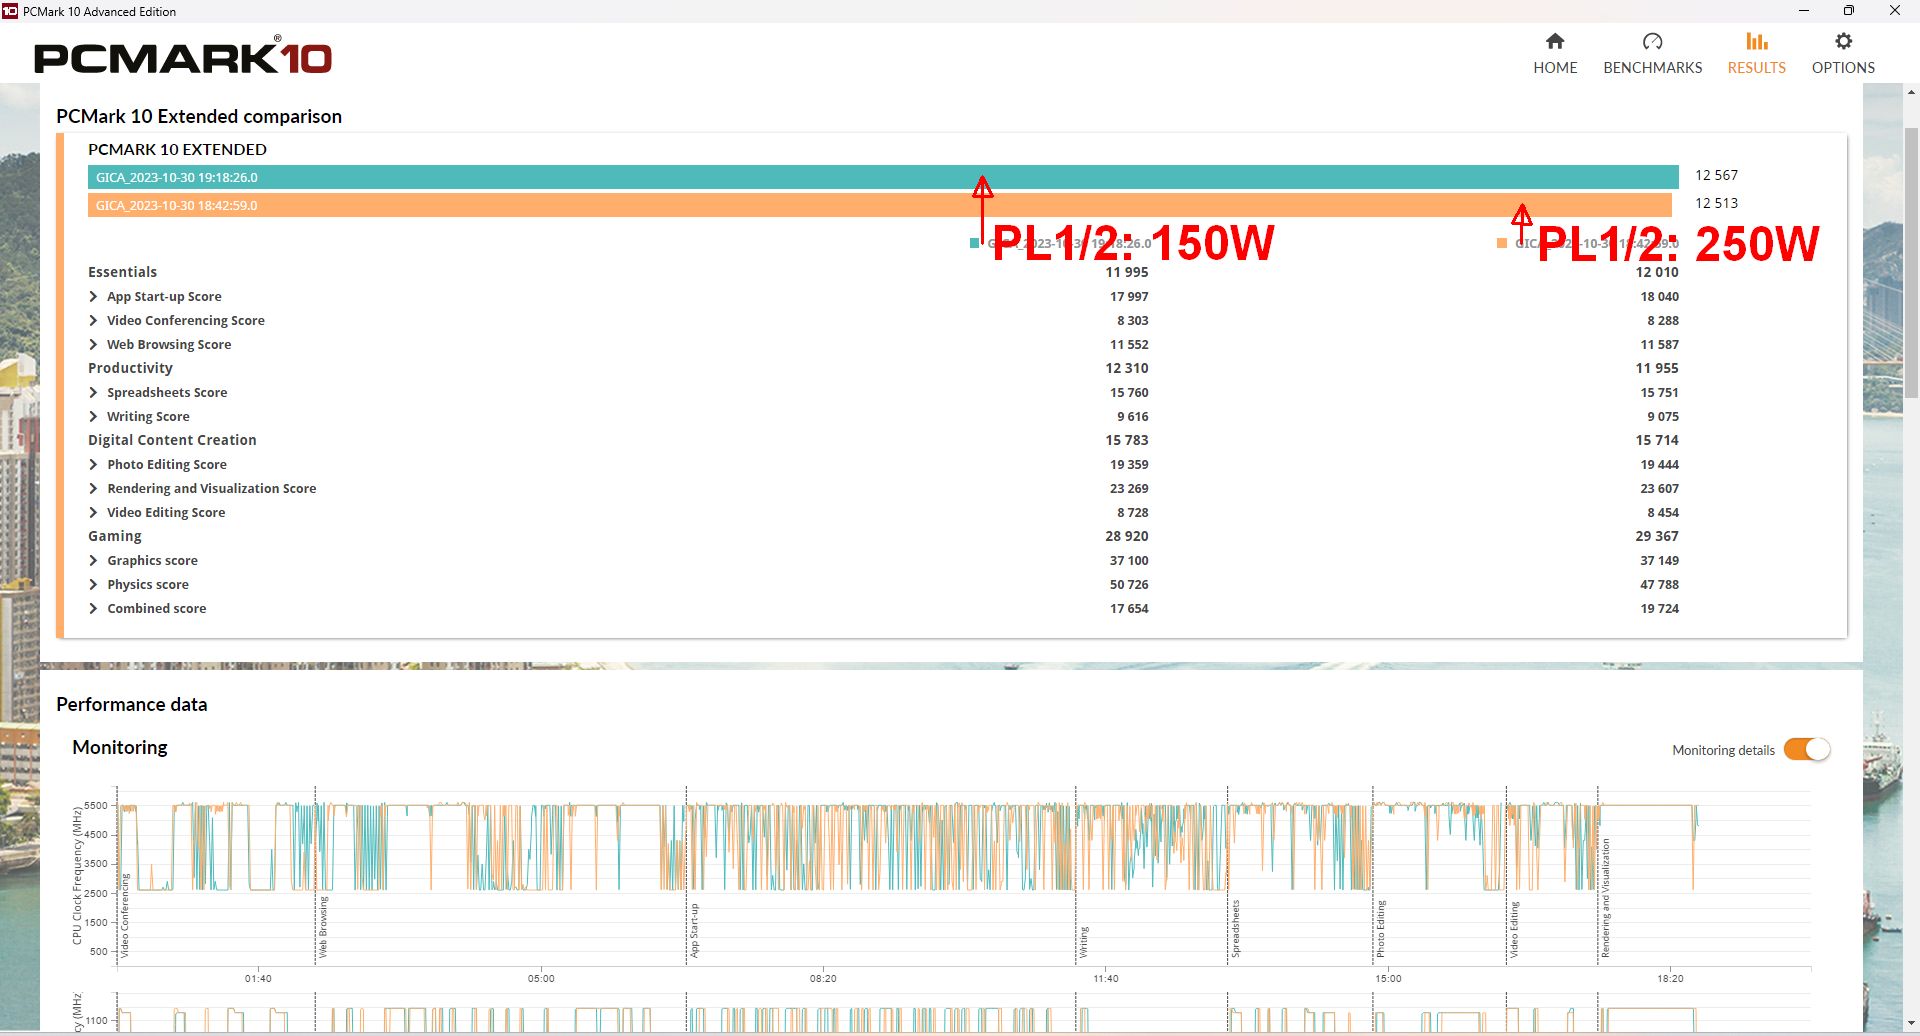Click Essentials value 11 995
The image size is (1920, 1036).
pyautogui.click(x=1127, y=272)
